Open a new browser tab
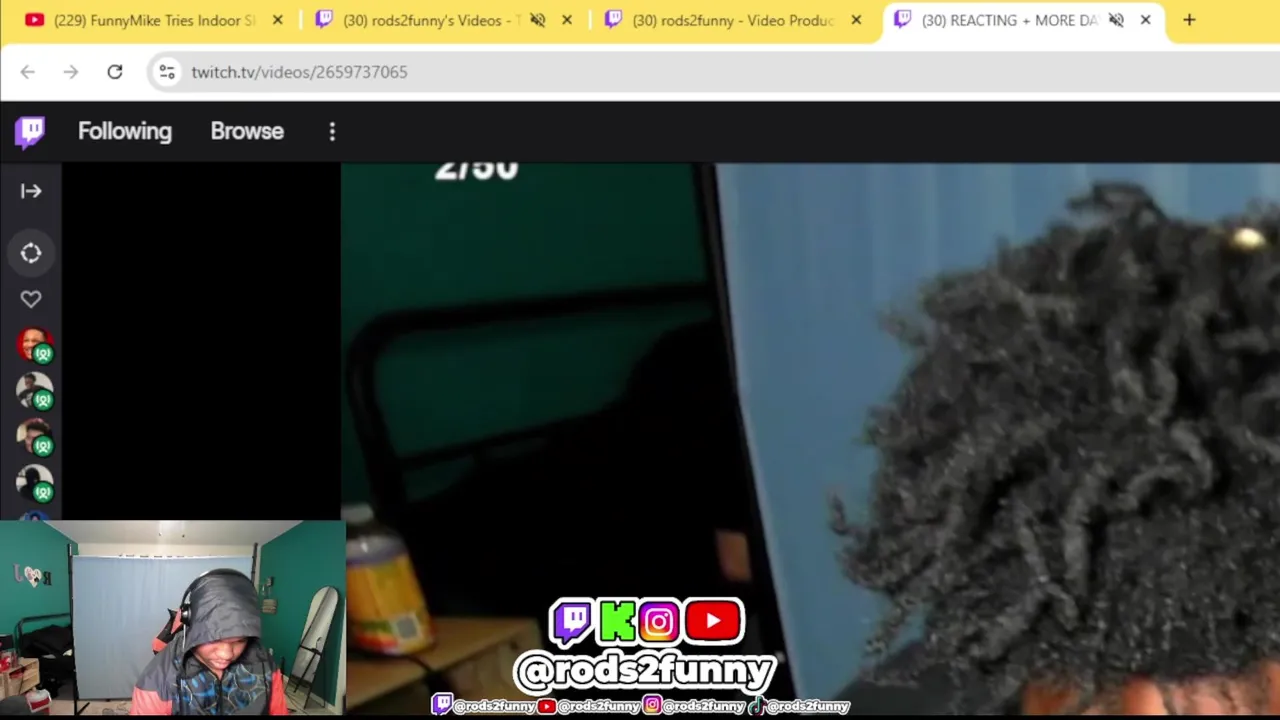The width and height of the screenshot is (1280, 720). point(1189,20)
